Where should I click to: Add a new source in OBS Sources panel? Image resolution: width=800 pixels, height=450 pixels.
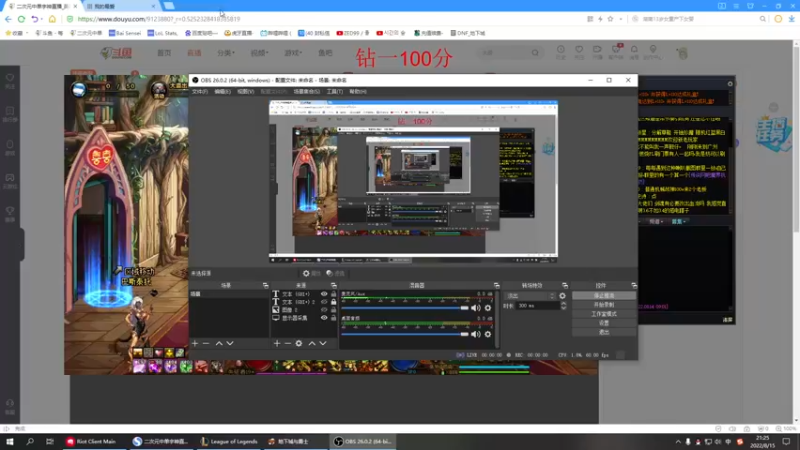[x=277, y=343]
